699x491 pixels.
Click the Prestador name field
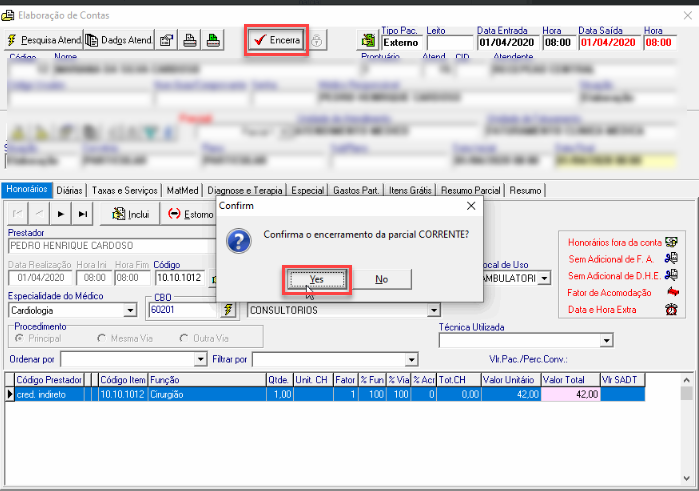[112, 246]
